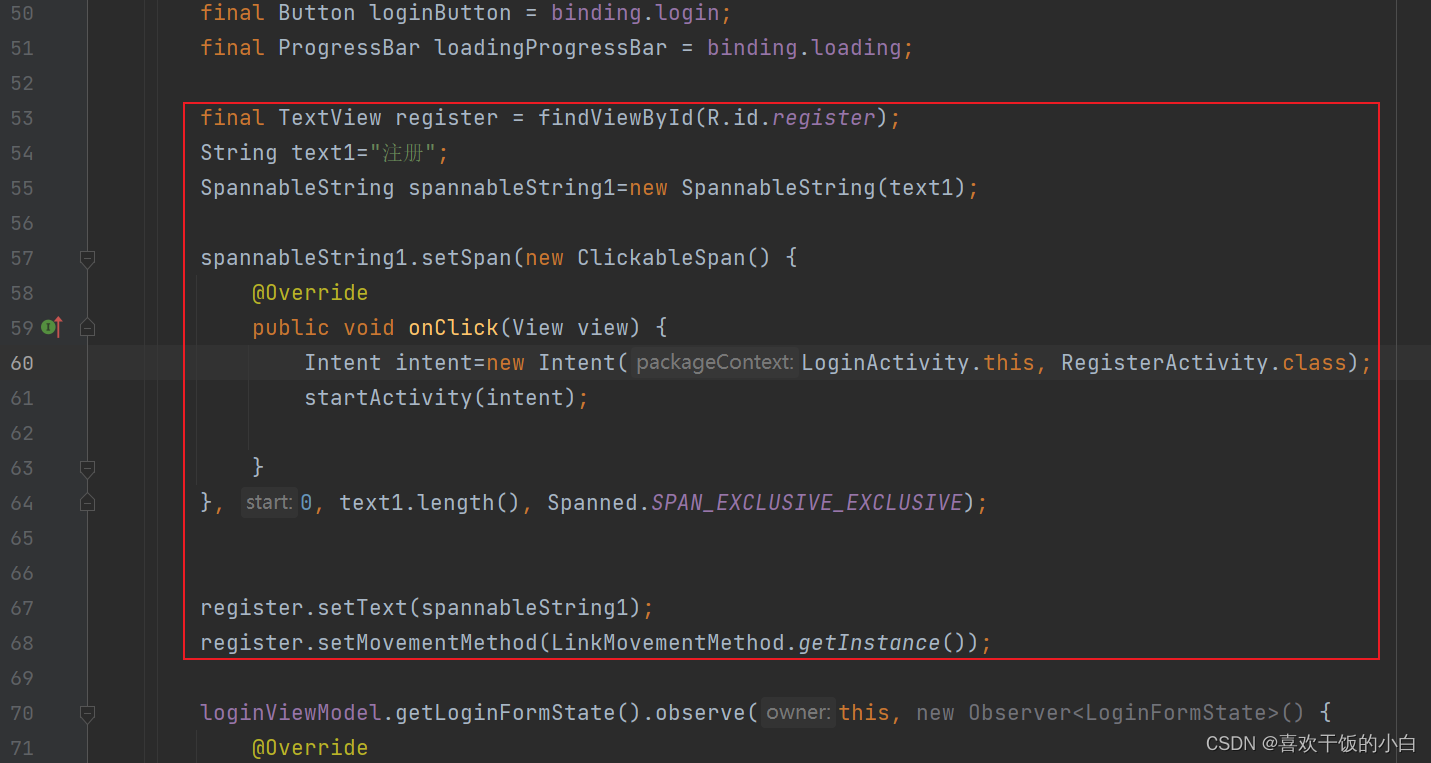Viewport: 1431px width, 763px height.
Task: Click 'startActivity(intent);' statement
Action: [x=447, y=398]
